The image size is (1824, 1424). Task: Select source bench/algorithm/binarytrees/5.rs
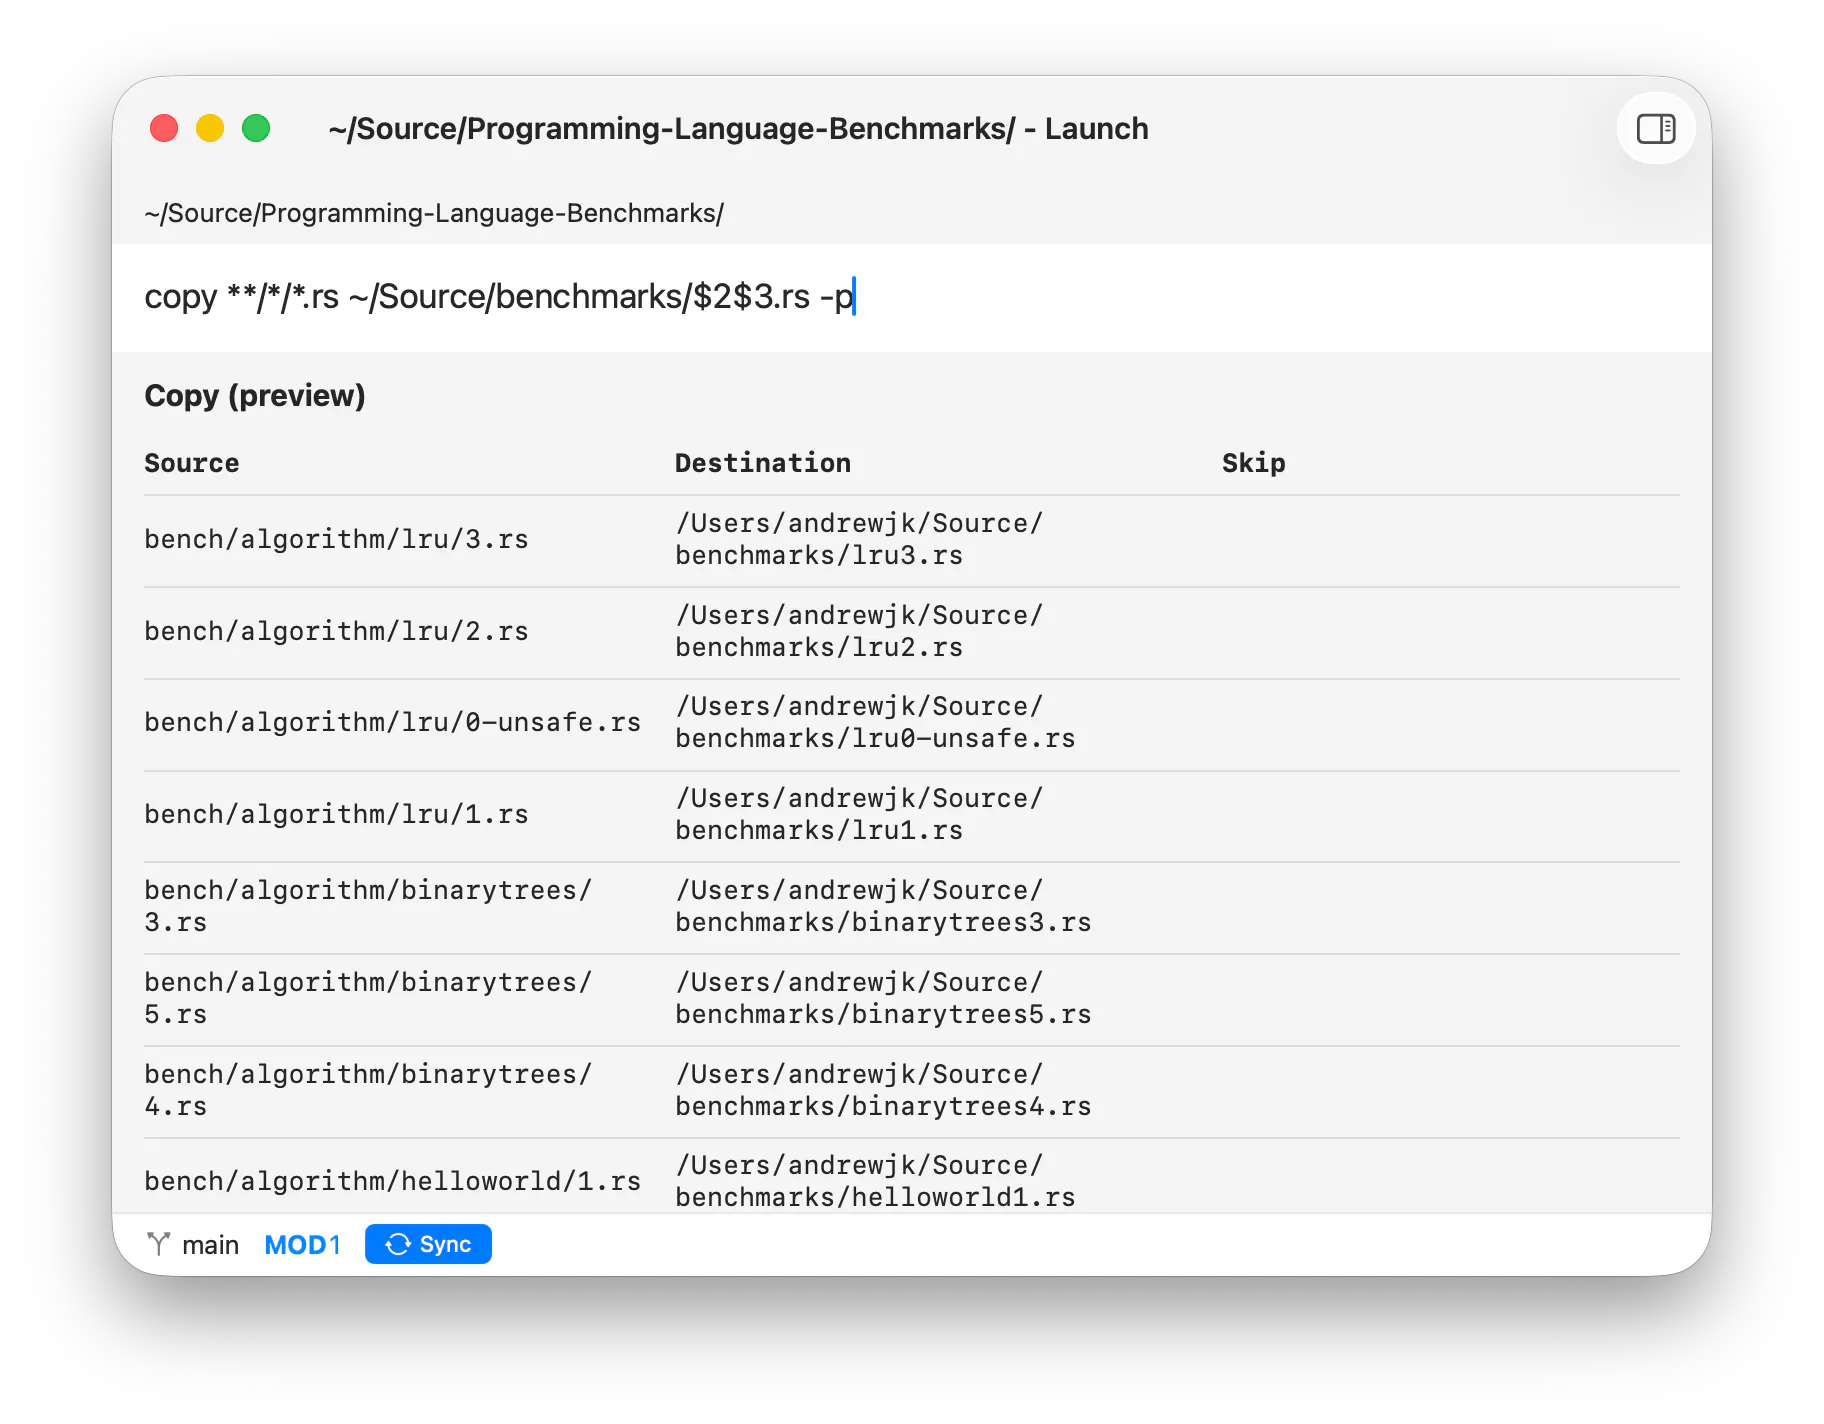pos(368,998)
